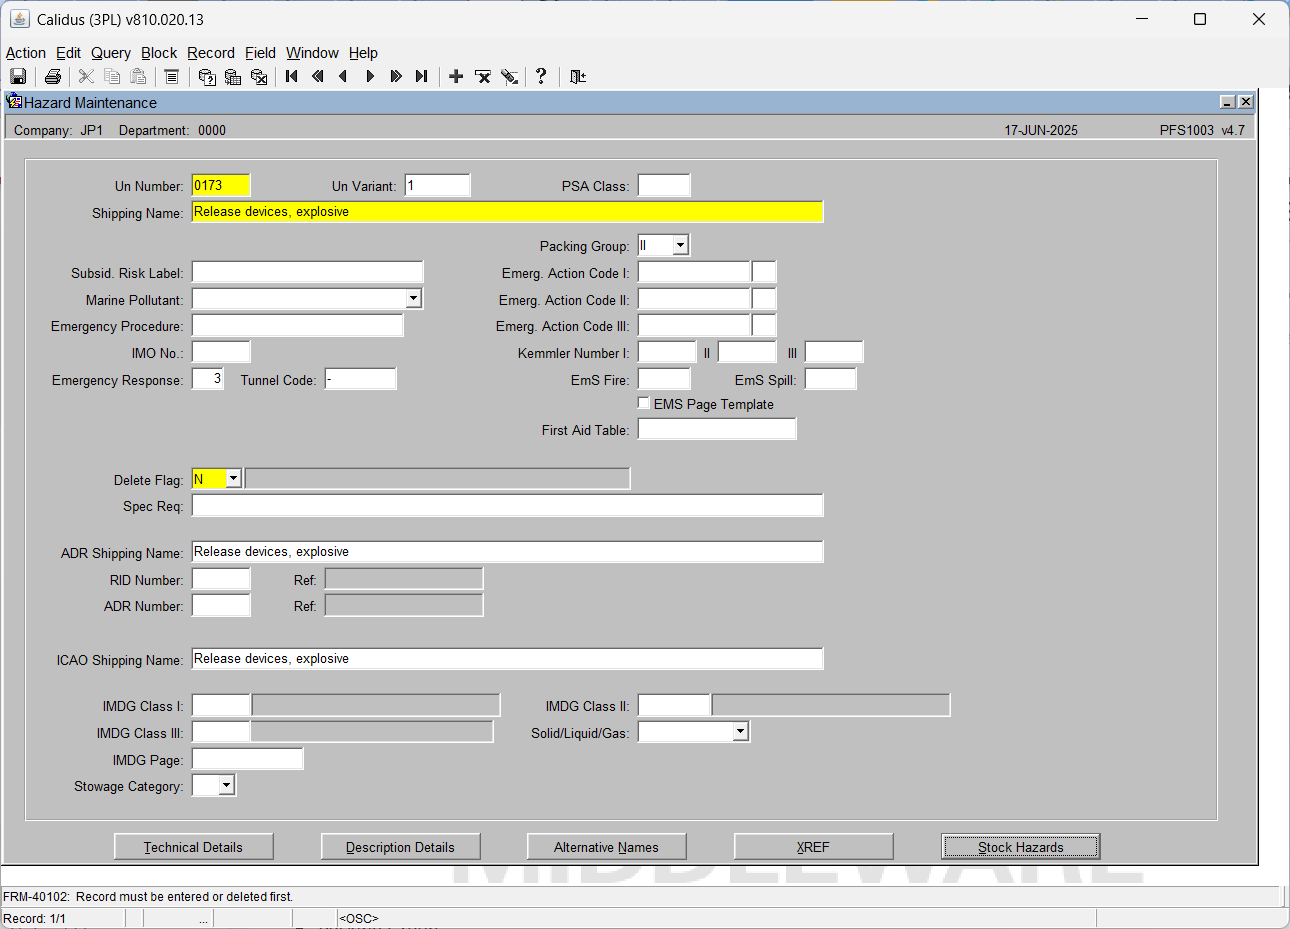Screen dimensions: 1290x929
Task: Click the Print toolbar icon
Action: pos(53,76)
